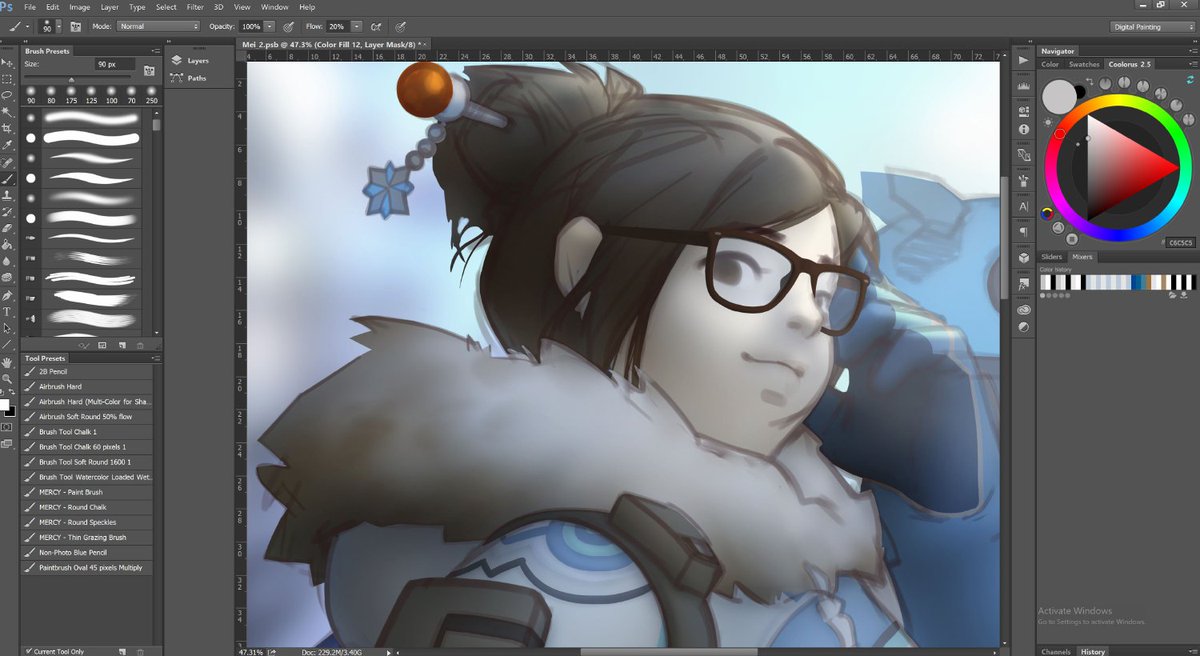Select the Zoom tool

7,379
